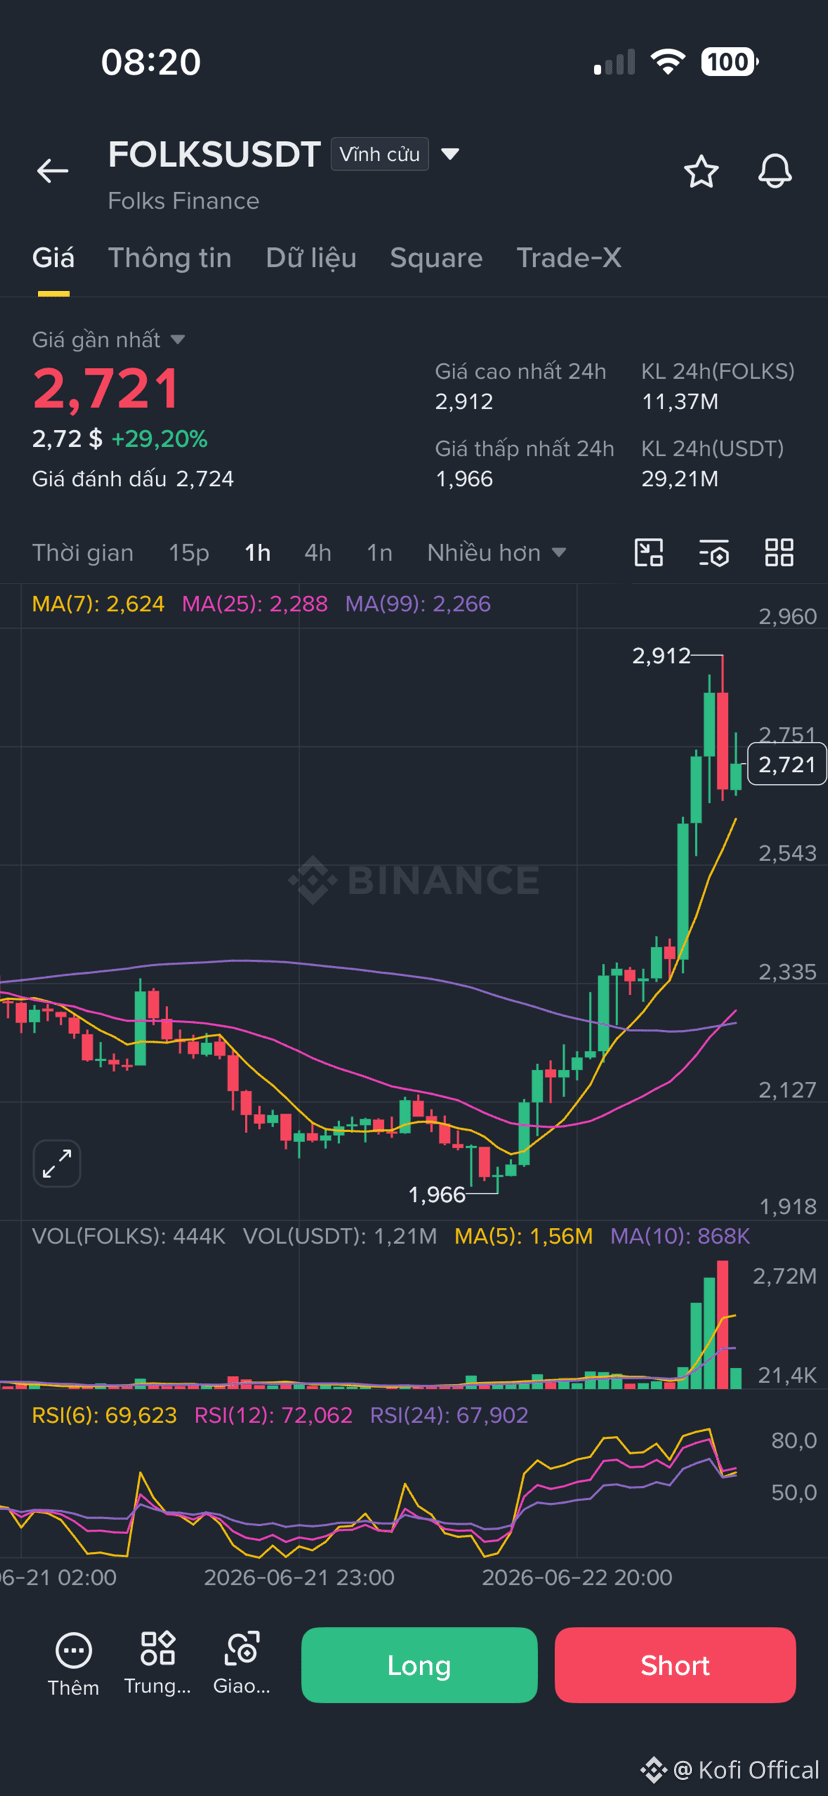Image resolution: width=828 pixels, height=1796 pixels.
Task: Tap the 1,966 low marker on chart
Action: click(x=437, y=1195)
